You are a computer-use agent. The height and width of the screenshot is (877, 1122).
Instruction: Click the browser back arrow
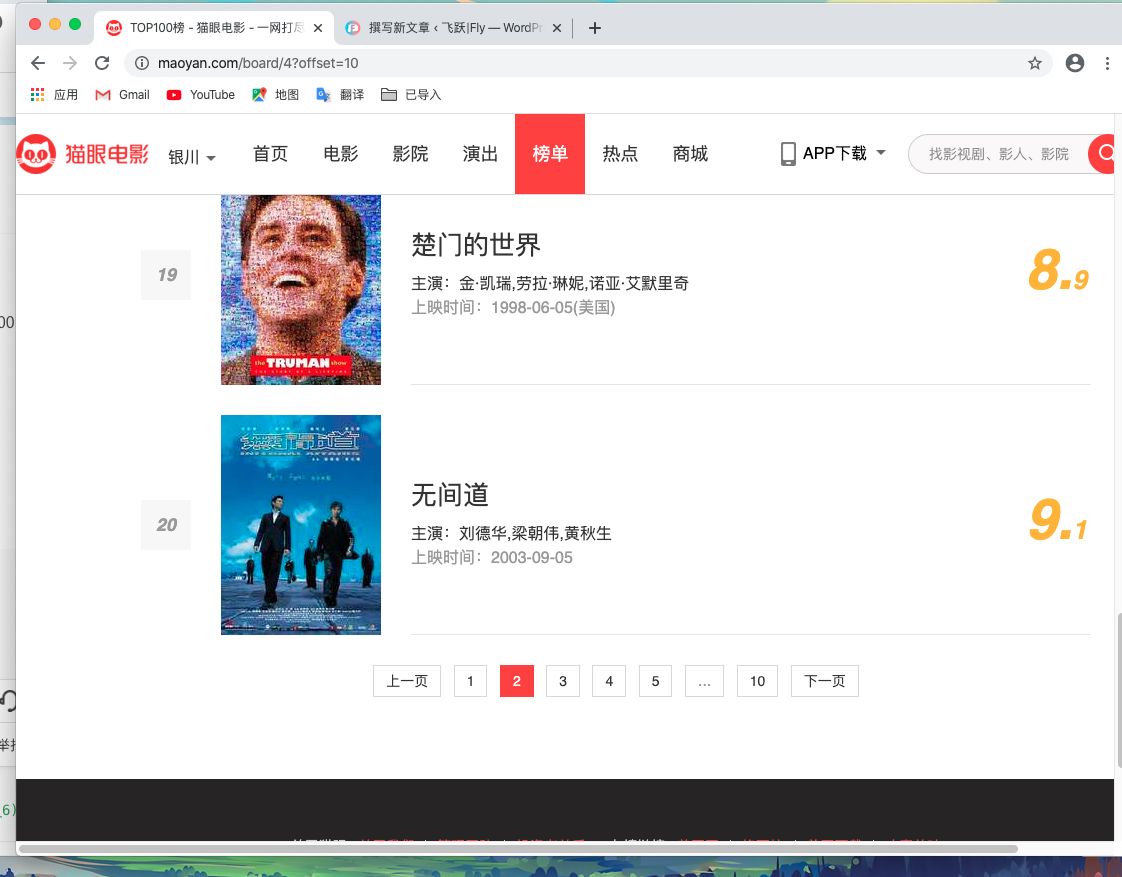(38, 63)
